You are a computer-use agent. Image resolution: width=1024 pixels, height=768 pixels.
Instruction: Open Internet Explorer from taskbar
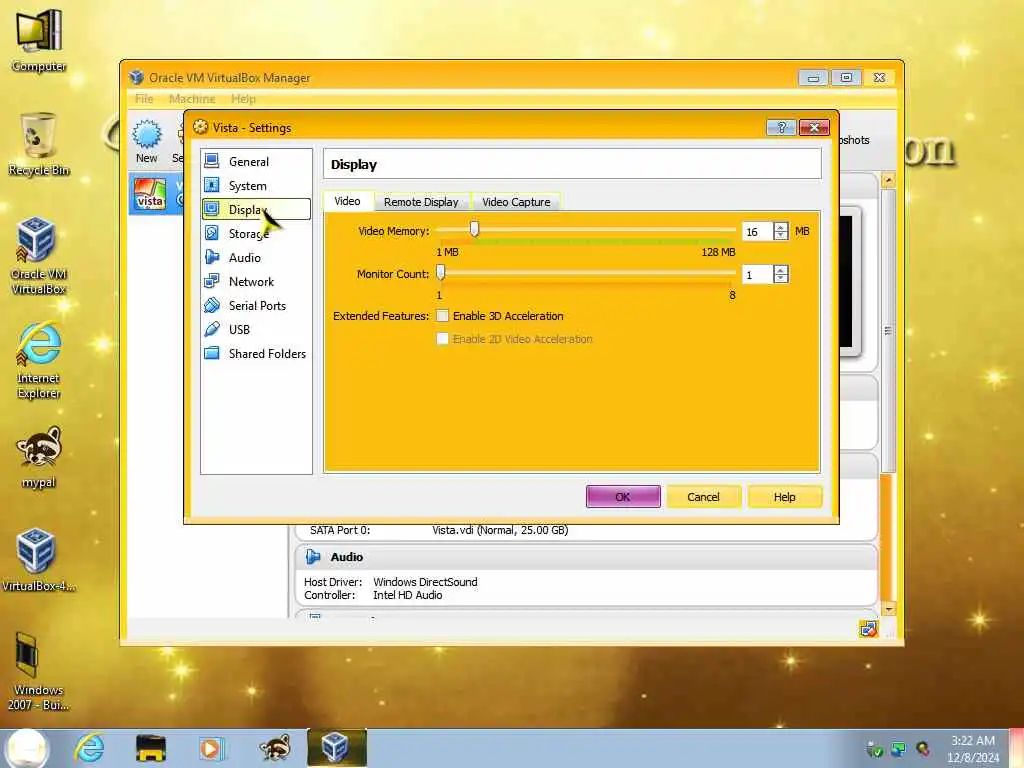[x=89, y=748]
